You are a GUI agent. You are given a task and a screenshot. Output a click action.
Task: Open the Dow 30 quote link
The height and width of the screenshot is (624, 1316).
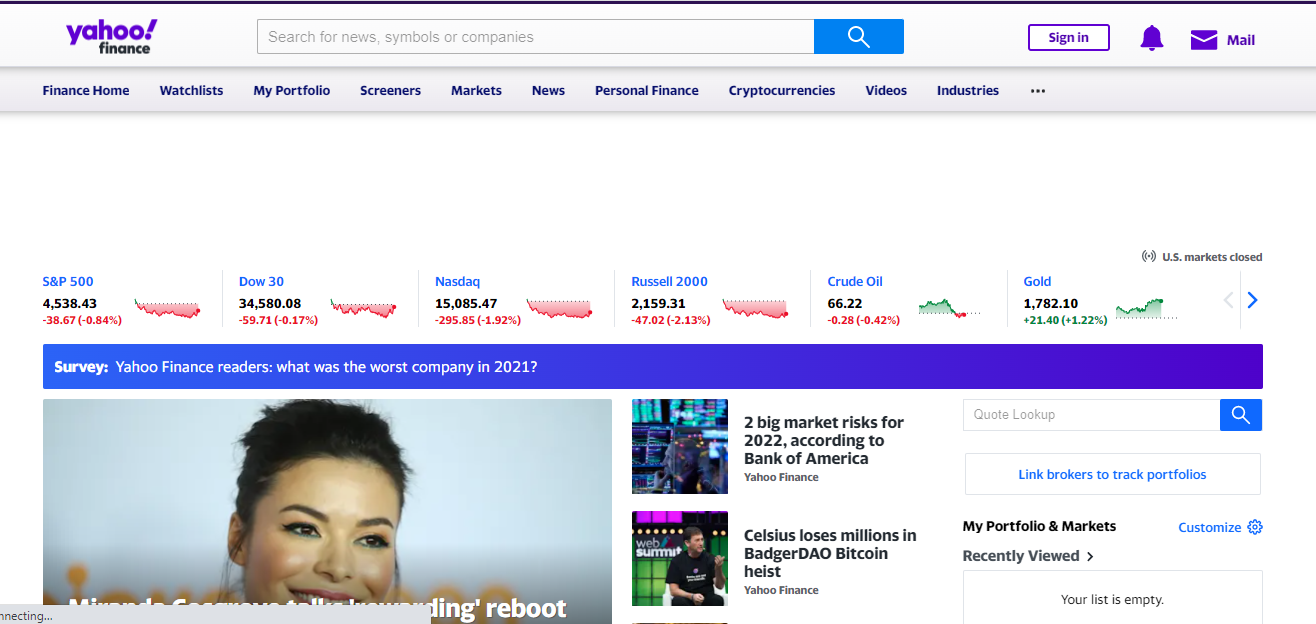tap(261, 281)
